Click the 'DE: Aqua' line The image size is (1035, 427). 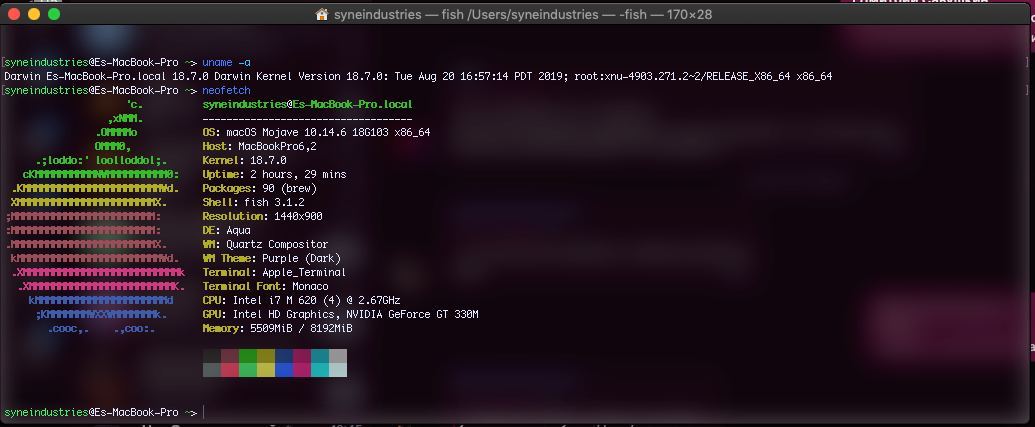click(226, 230)
